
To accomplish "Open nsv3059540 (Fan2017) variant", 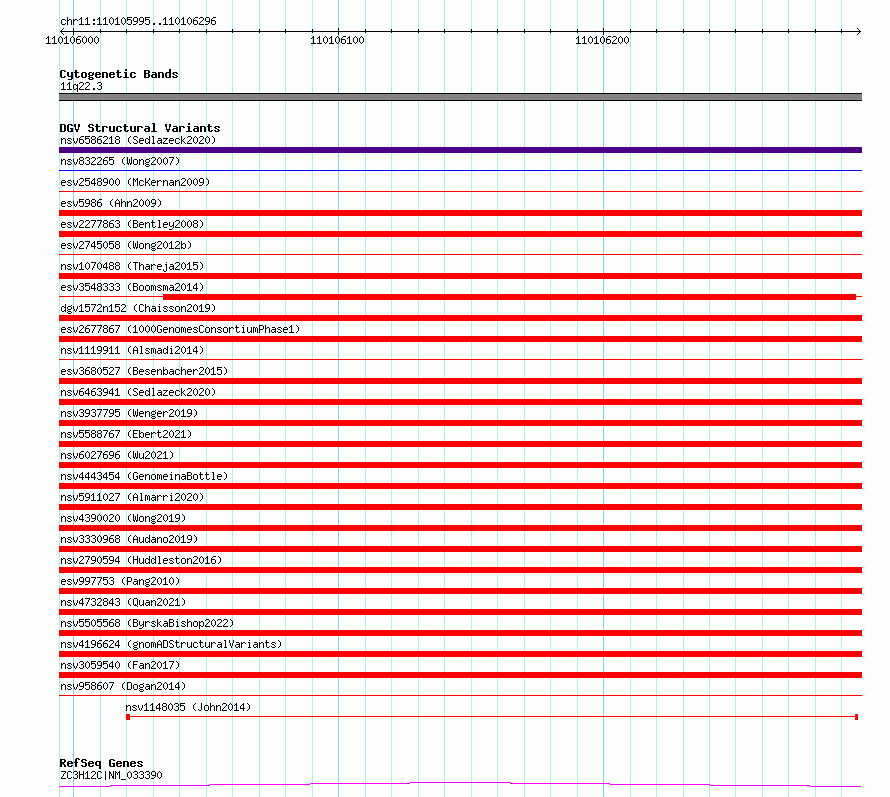I will pos(120,665).
